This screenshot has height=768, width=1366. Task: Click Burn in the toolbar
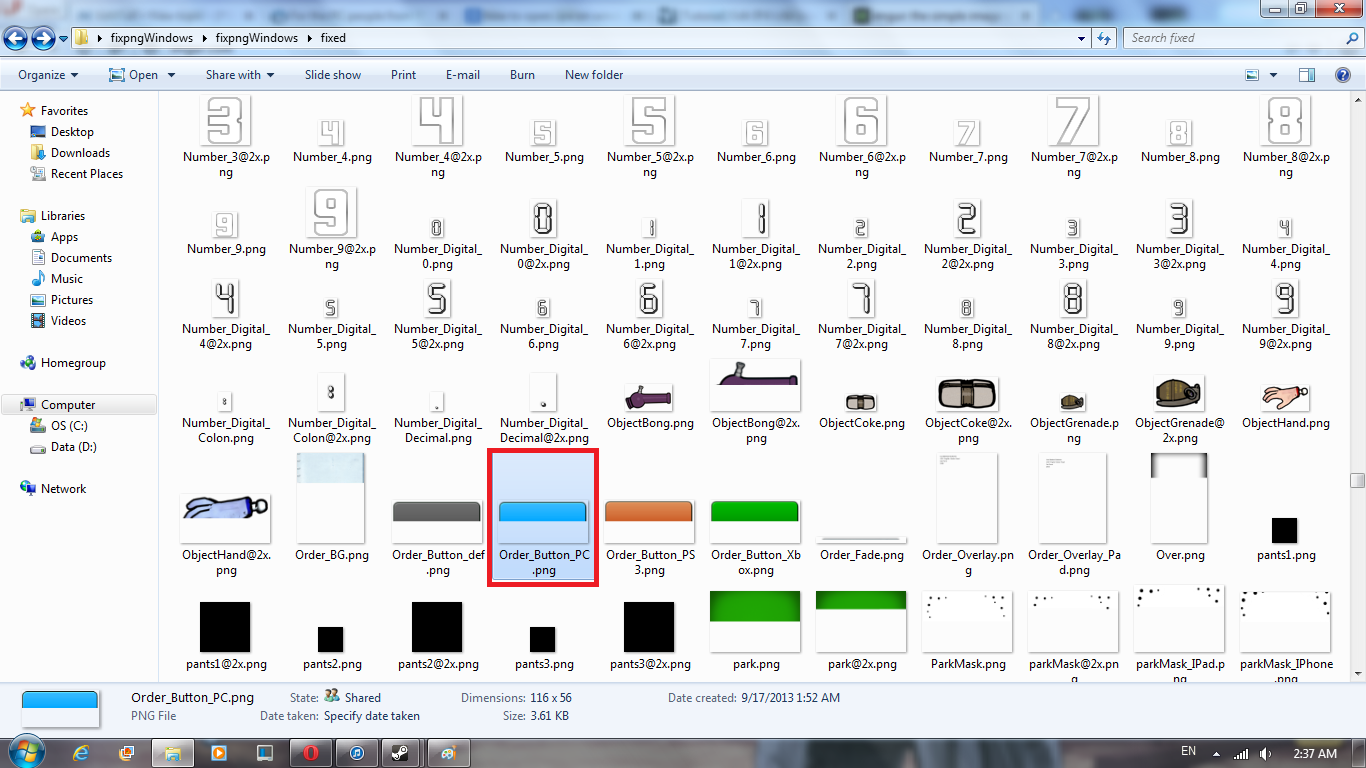[522, 75]
